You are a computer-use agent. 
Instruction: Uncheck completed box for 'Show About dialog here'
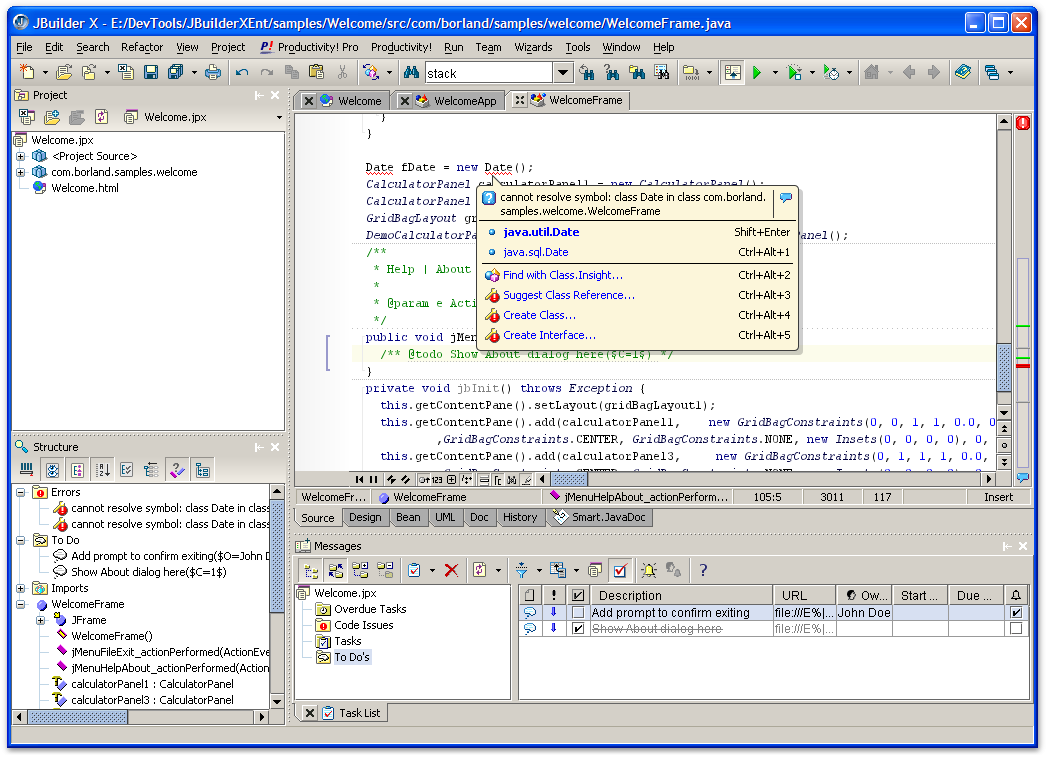coord(578,629)
